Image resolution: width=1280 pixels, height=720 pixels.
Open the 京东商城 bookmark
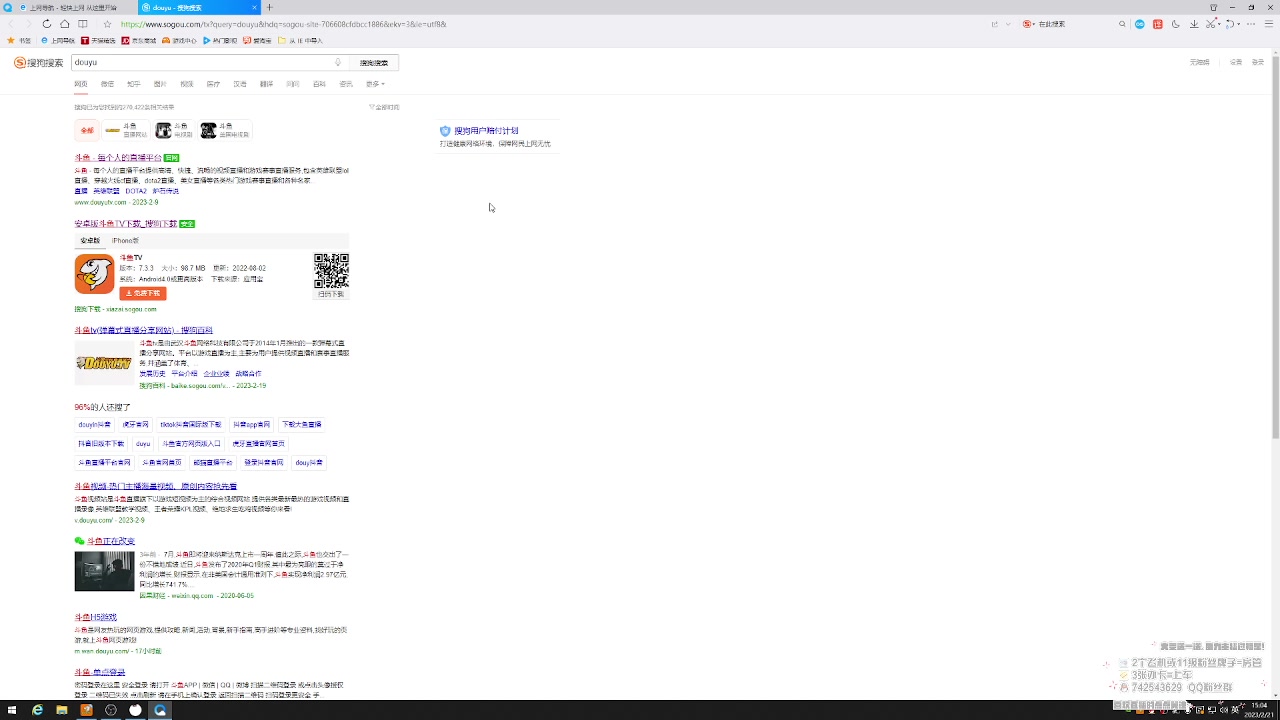point(139,41)
